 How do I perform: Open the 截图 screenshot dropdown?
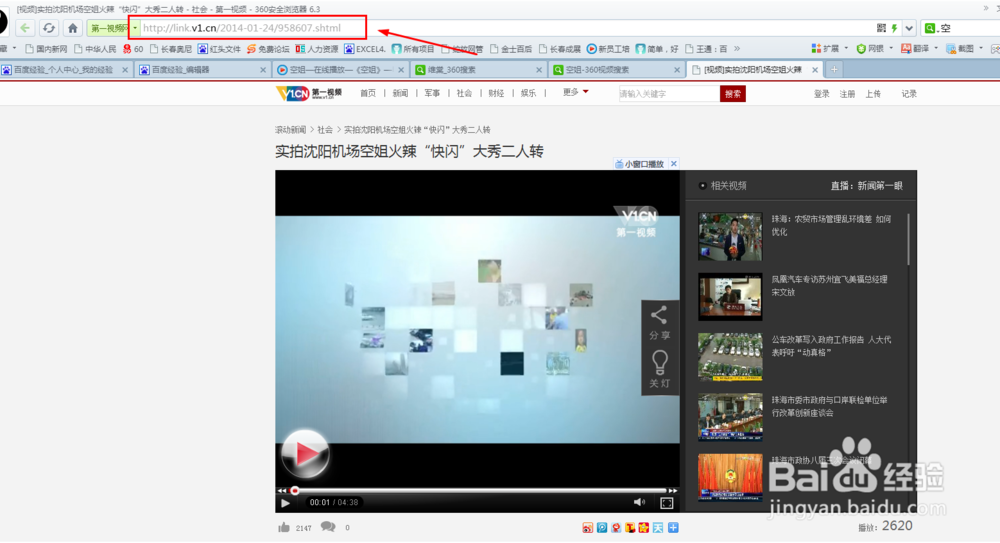pyautogui.click(x=964, y=48)
